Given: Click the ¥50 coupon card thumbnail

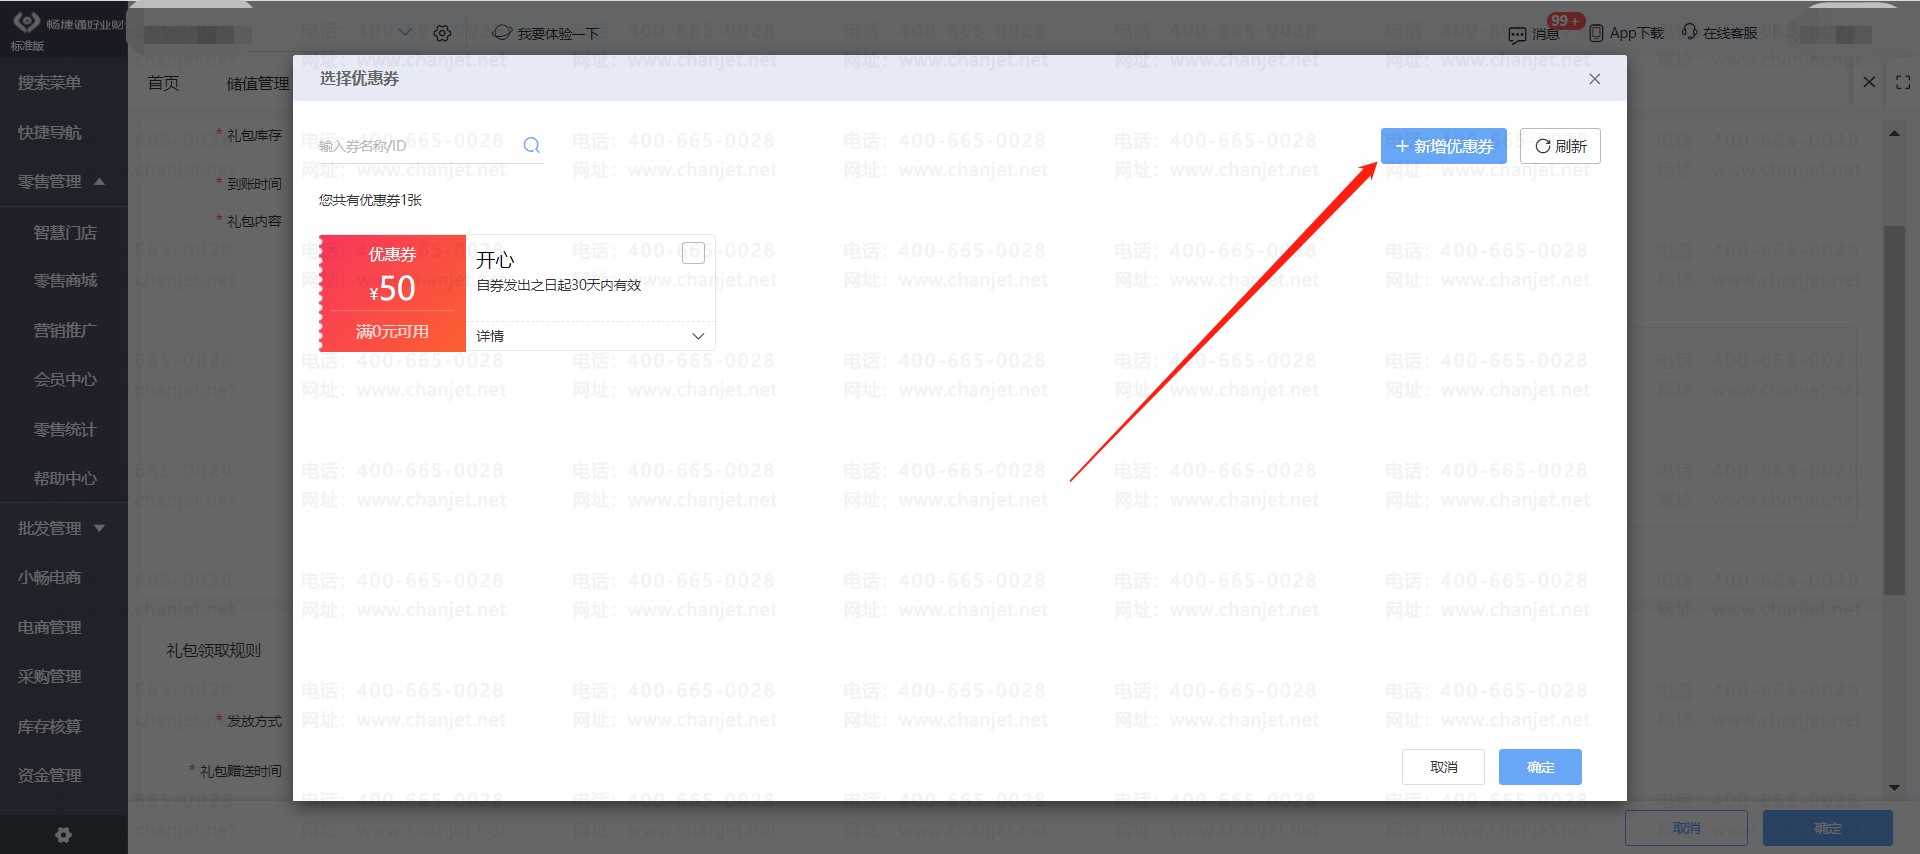Looking at the screenshot, I should point(392,293).
